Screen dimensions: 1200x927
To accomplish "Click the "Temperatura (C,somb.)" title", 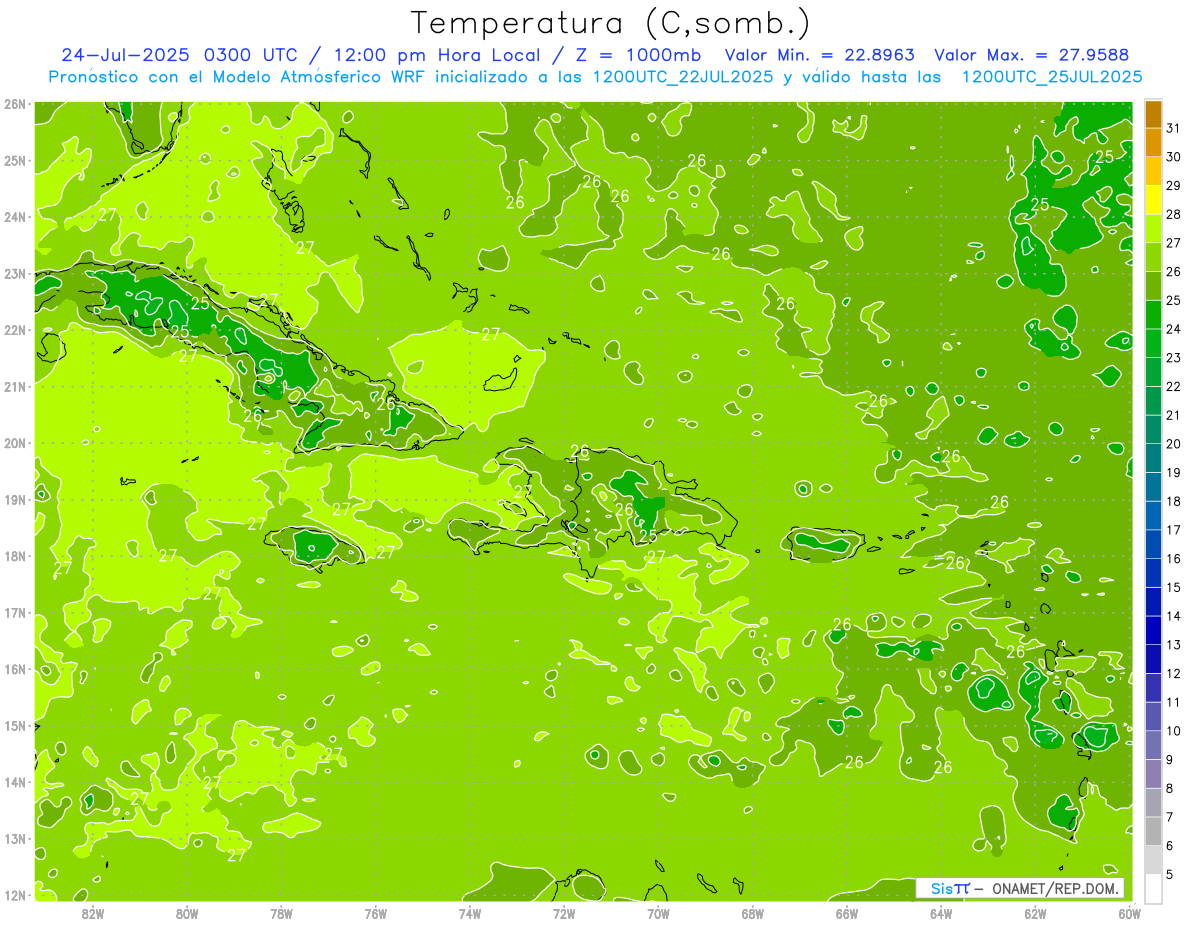I will pos(610,23).
